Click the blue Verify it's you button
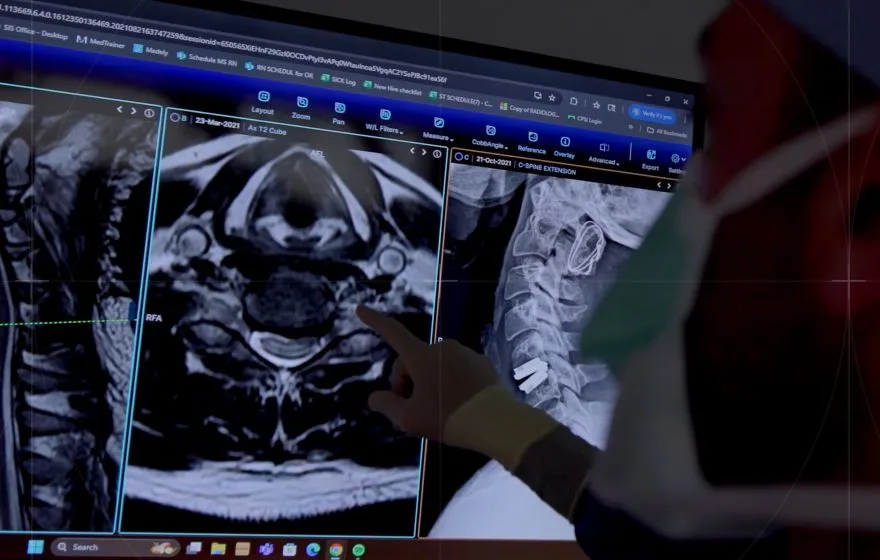Screen dimensions: 880x560 click(652, 114)
